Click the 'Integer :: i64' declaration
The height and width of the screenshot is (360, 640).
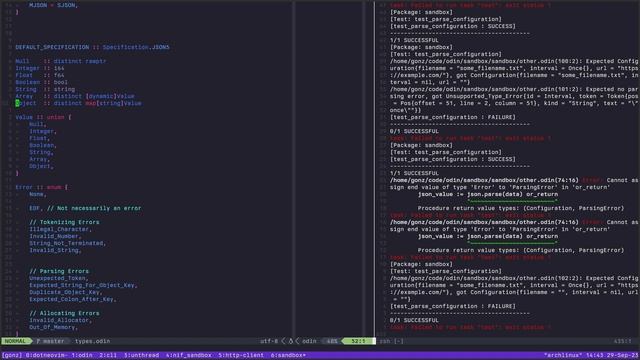(40, 68)
